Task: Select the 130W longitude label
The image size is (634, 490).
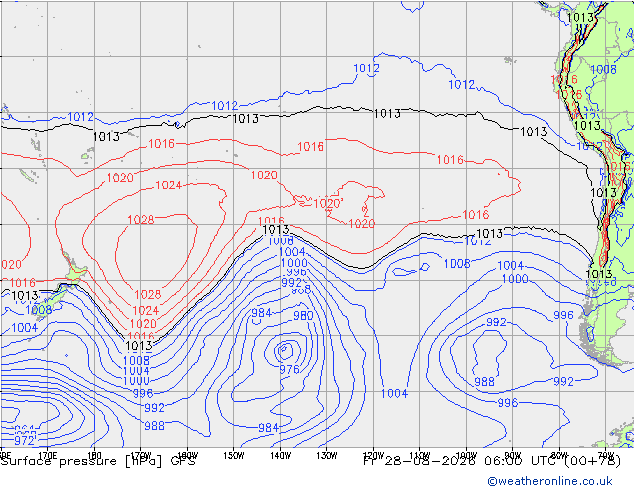Action: [x=327, y=456]
